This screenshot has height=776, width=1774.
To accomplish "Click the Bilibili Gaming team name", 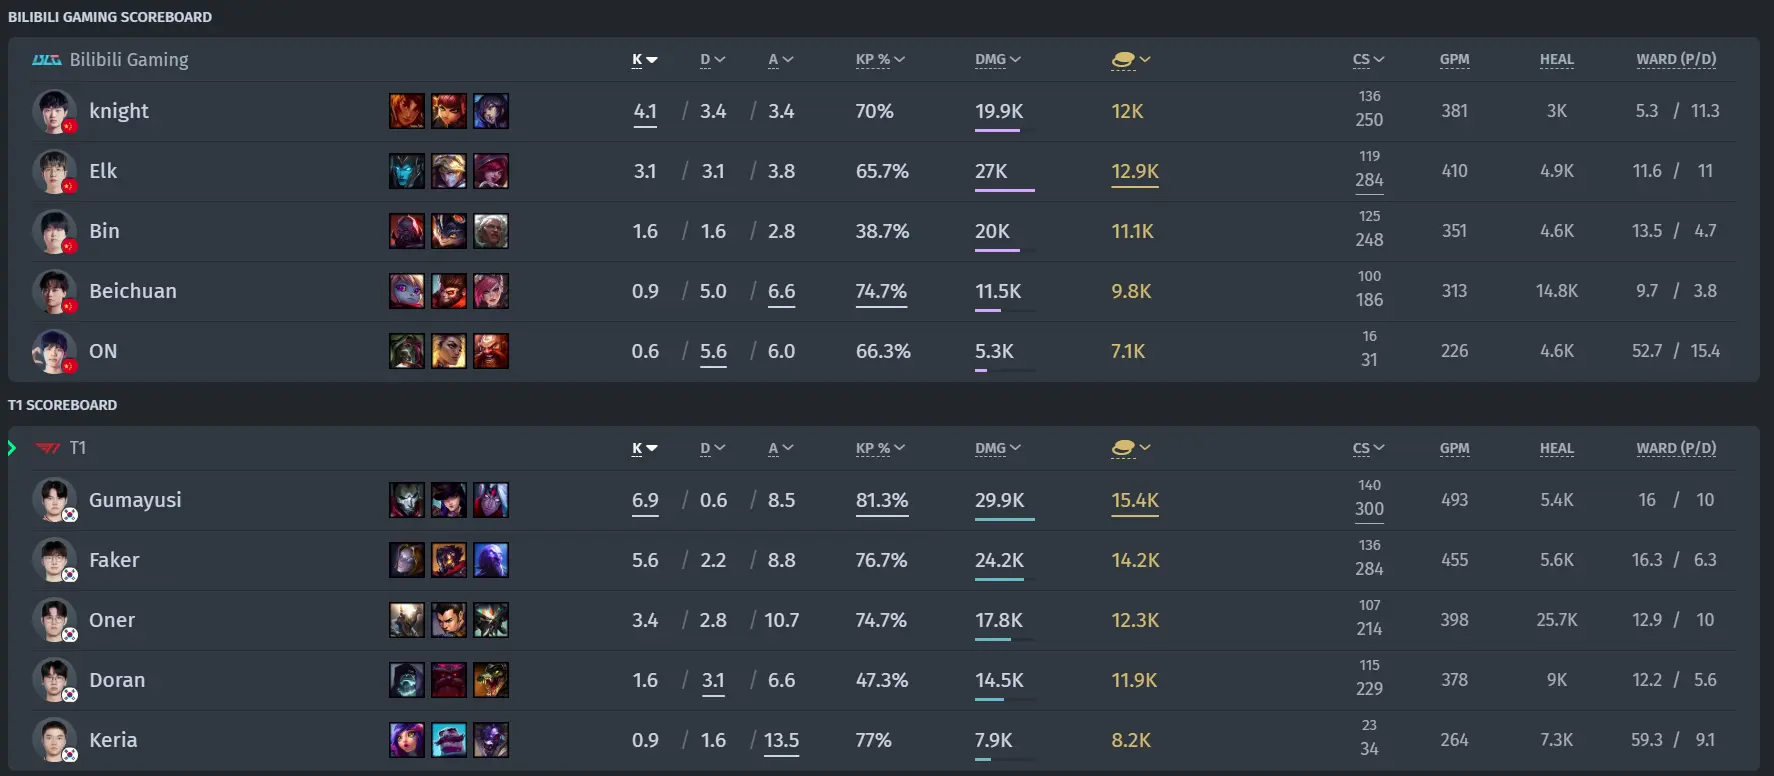I will pos(129,60).
